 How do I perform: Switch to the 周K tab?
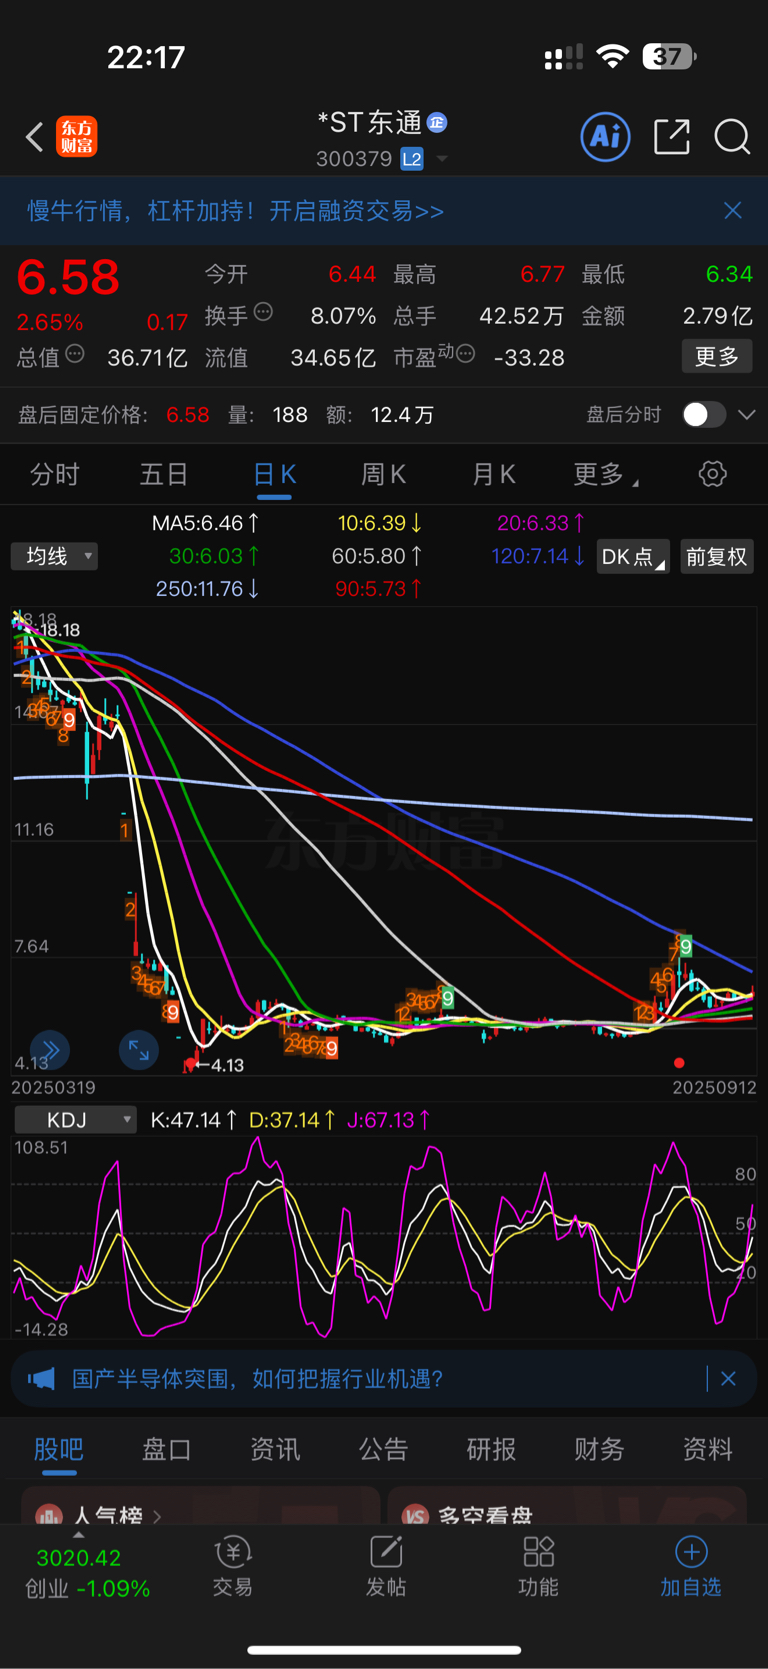click(383, 474)
